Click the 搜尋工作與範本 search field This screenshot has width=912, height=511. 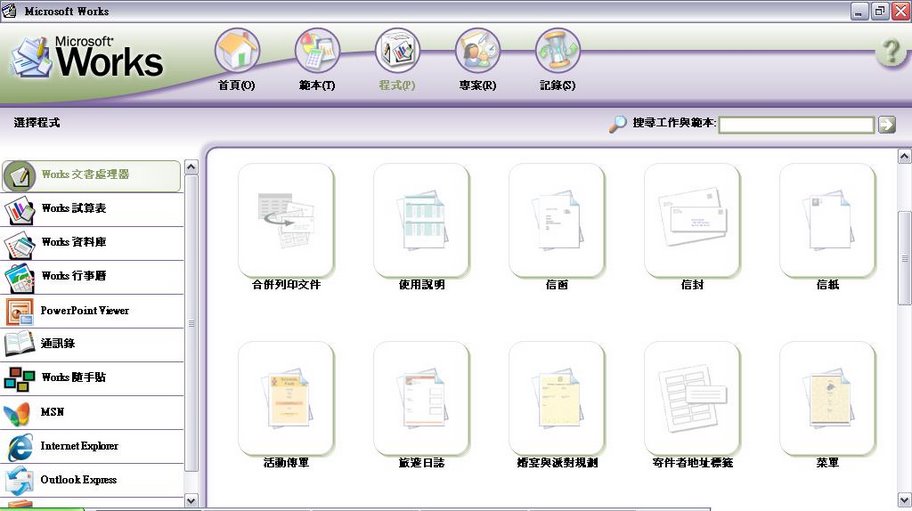tap(796, 124)
